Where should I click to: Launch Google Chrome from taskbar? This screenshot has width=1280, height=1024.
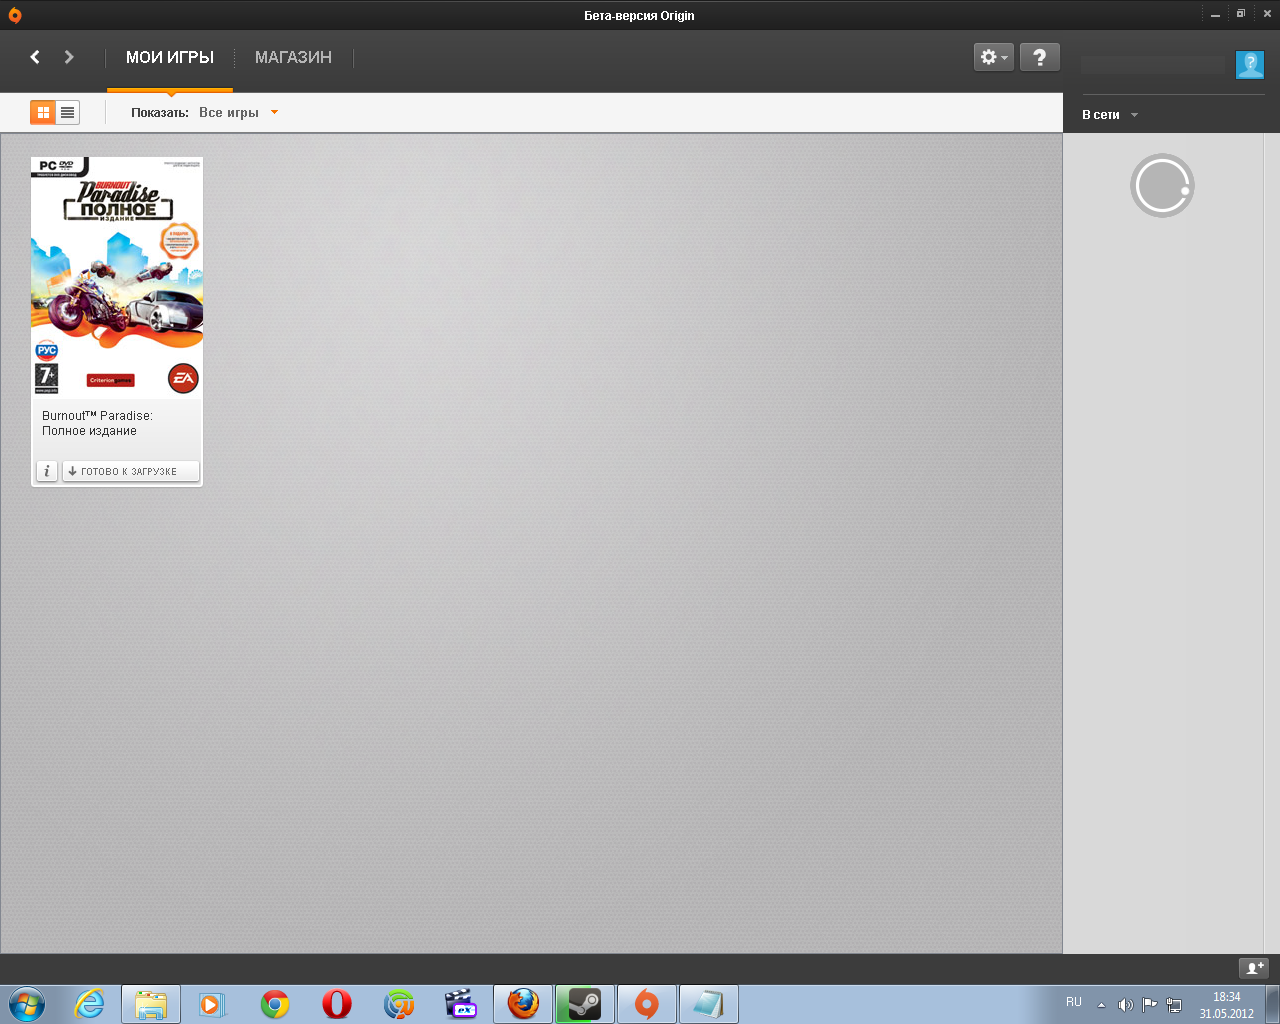click(x=275, y=1004)
